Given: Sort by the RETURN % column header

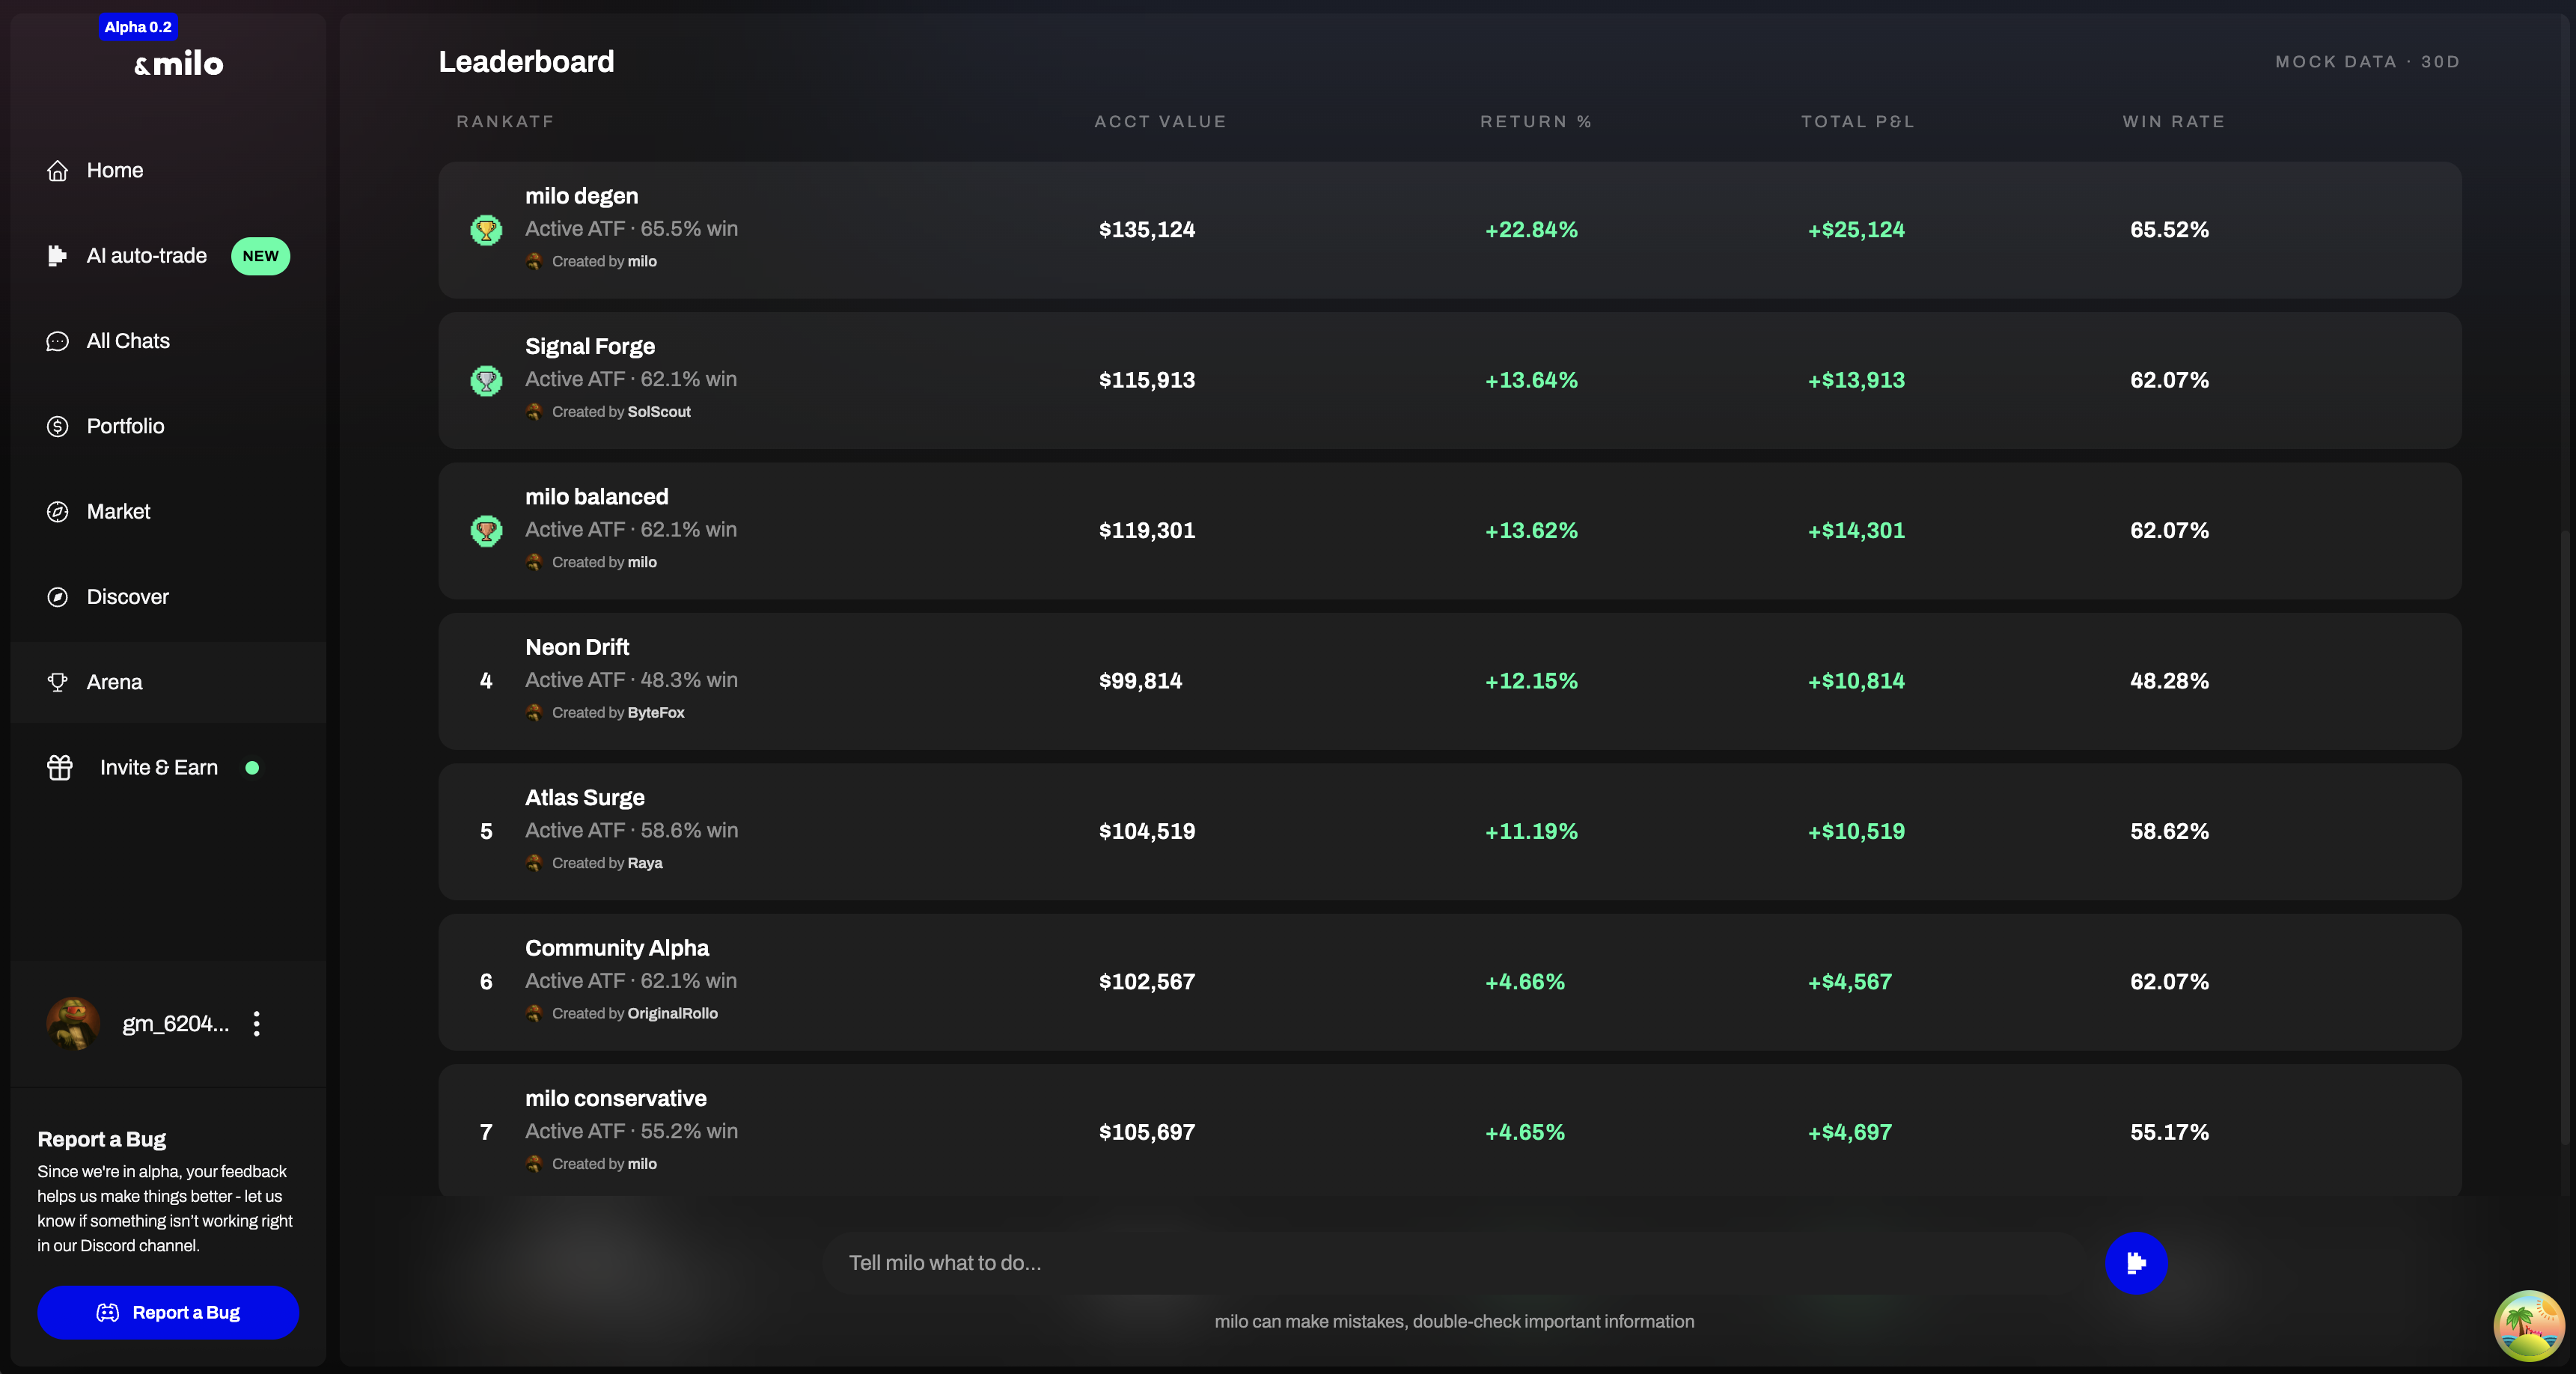Looking at the screenshot, I should pyautogui.click(x=1535, y=121).
